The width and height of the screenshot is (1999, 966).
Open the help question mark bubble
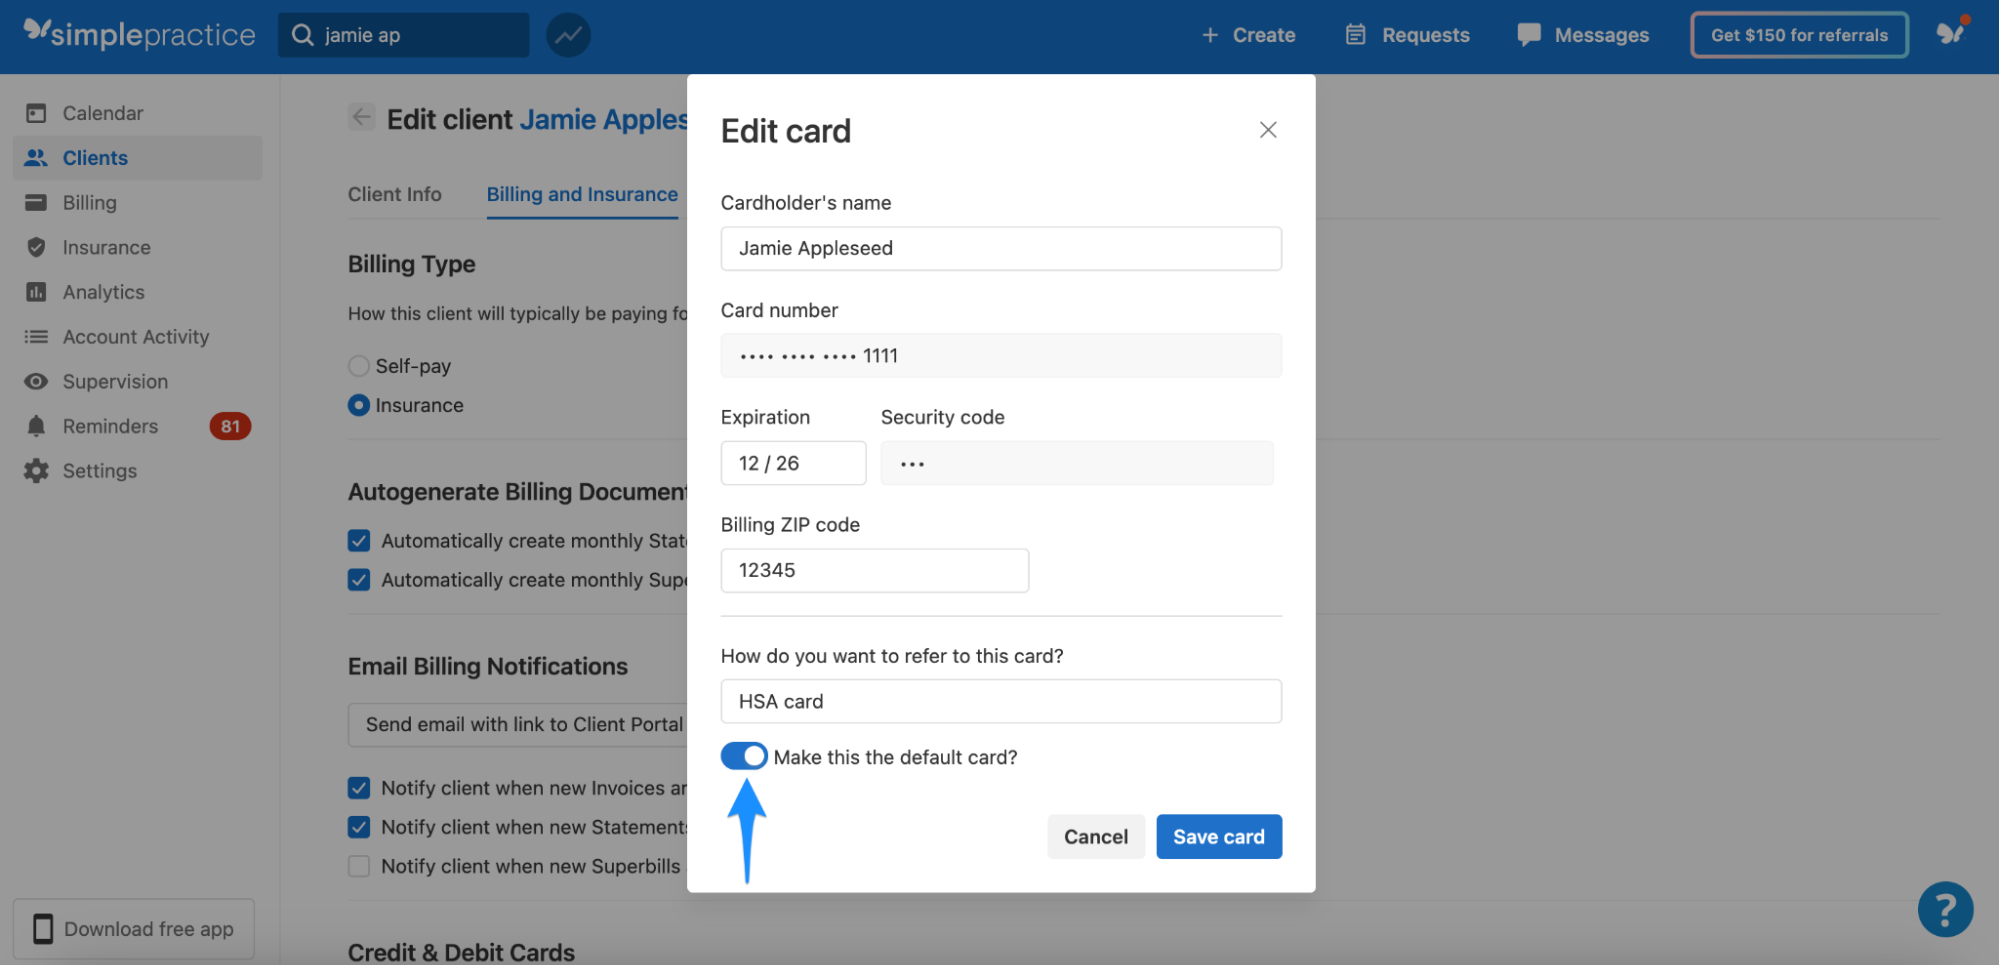(1944, 908)
